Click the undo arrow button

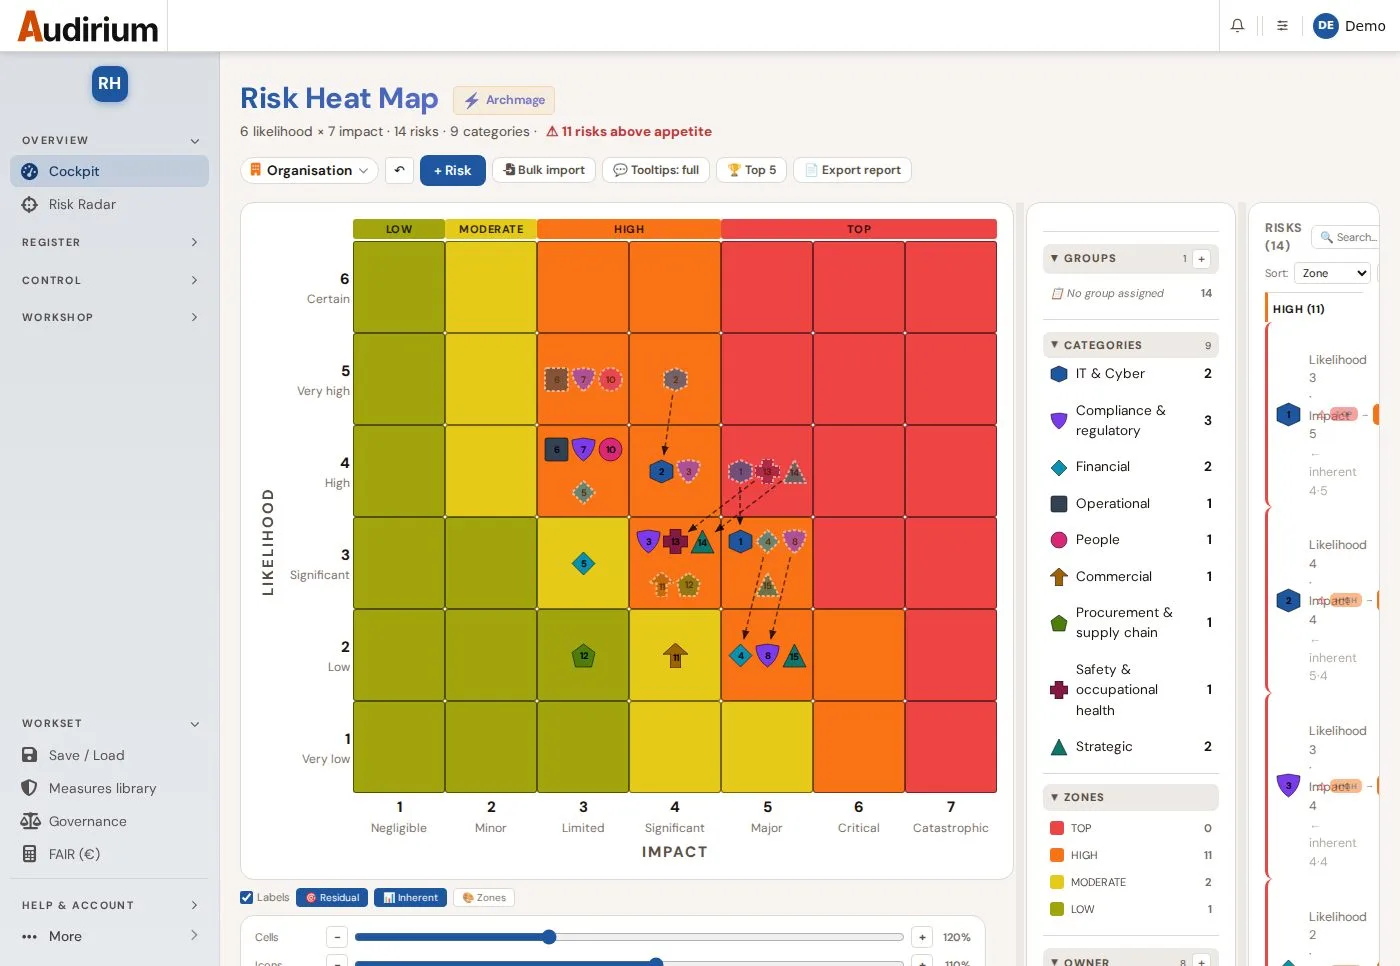[x=399, y=170]
